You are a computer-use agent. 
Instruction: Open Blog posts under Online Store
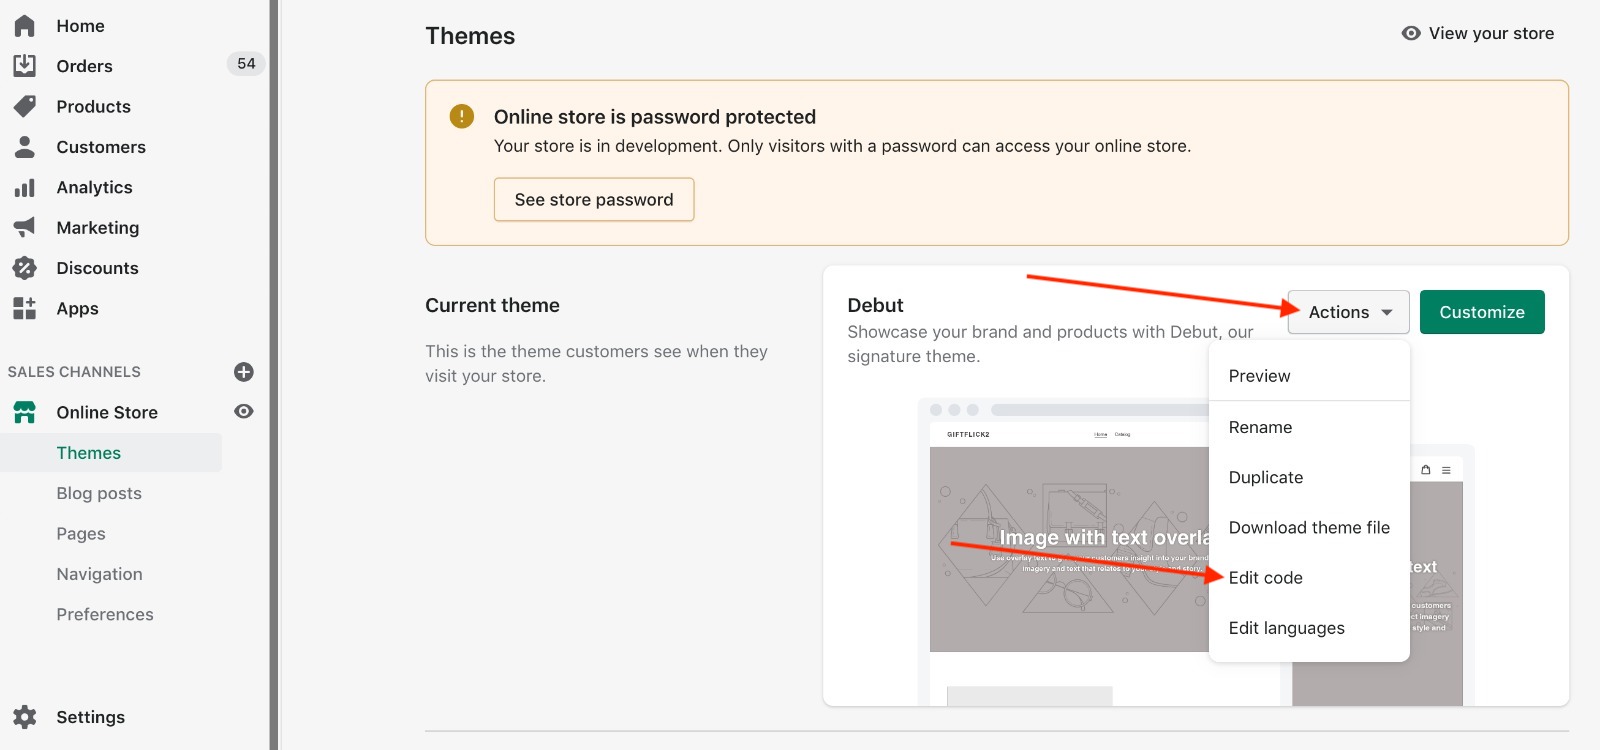coord(99,493)
